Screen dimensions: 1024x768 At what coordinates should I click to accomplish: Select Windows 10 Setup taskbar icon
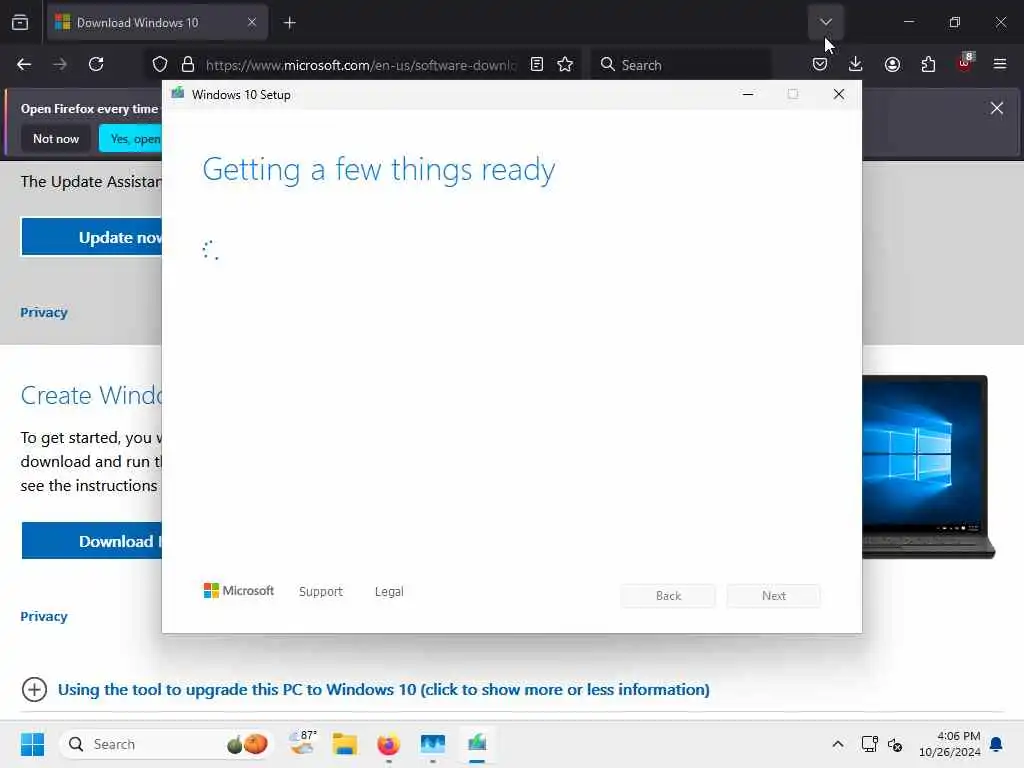(477, 744)
